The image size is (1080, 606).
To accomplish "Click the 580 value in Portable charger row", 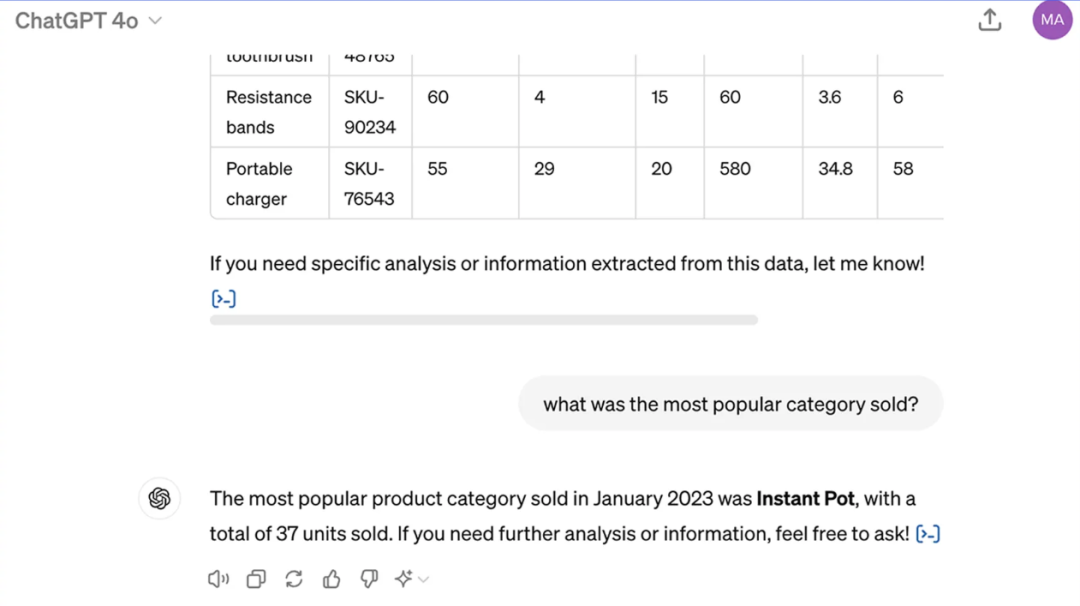I will click(x=735, y=169).
